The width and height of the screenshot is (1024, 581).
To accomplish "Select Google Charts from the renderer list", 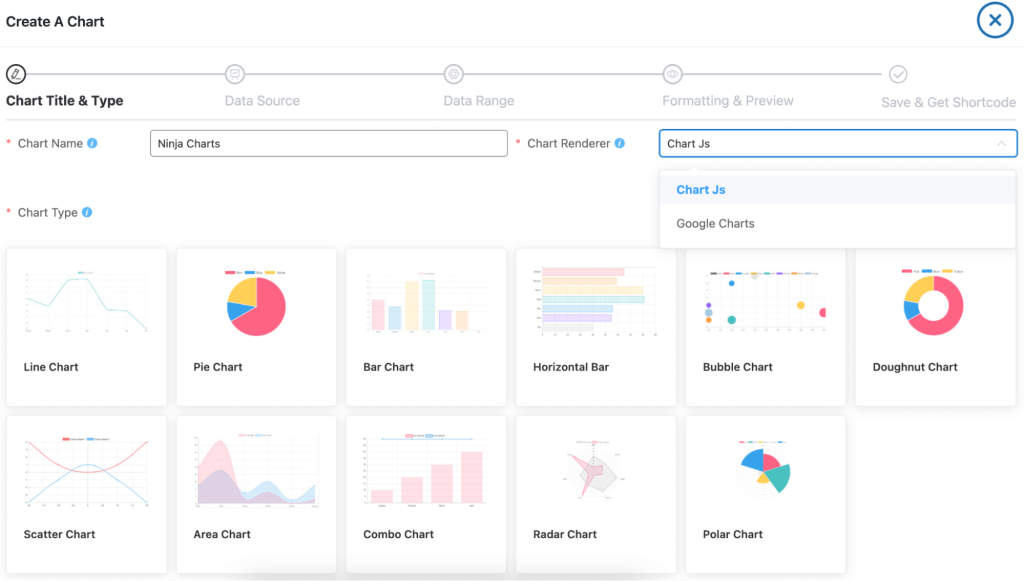I will point(715,224).
